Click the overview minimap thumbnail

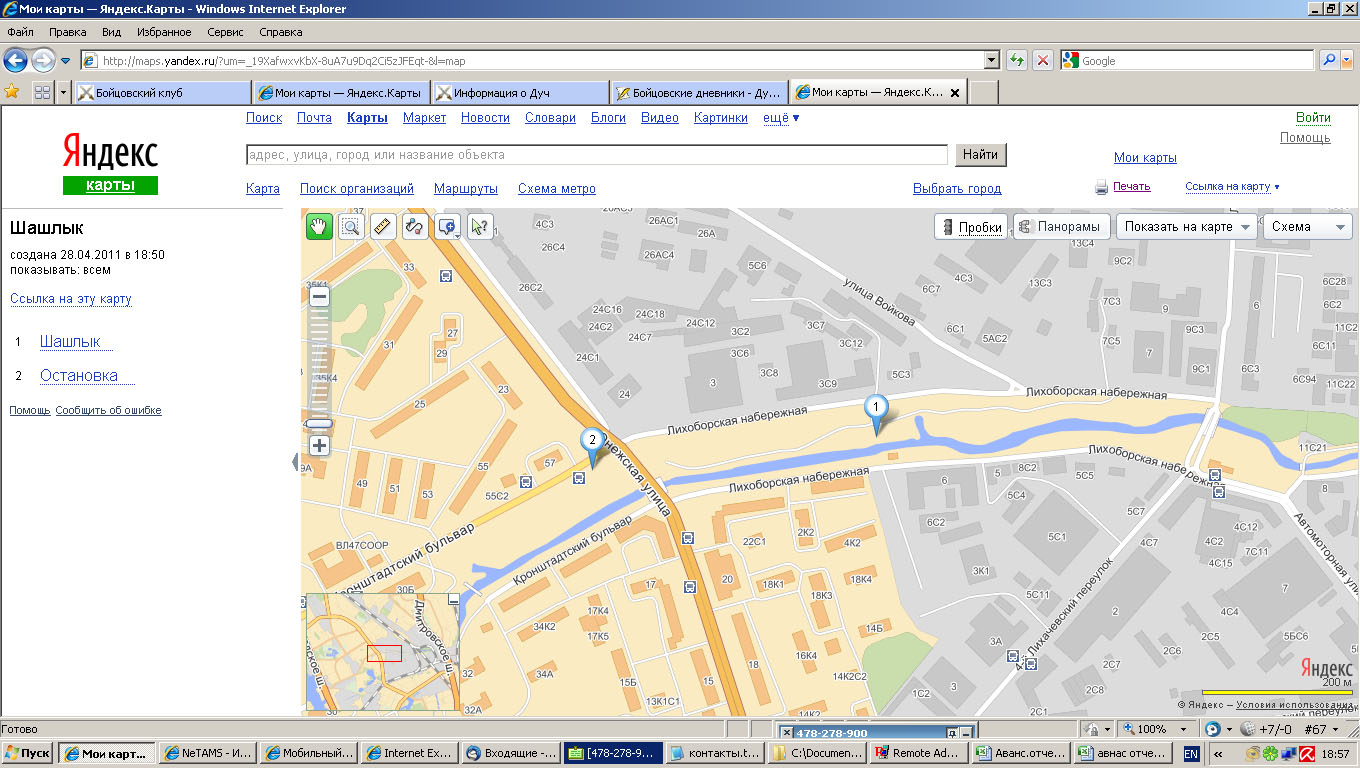(x=381, y=652)
